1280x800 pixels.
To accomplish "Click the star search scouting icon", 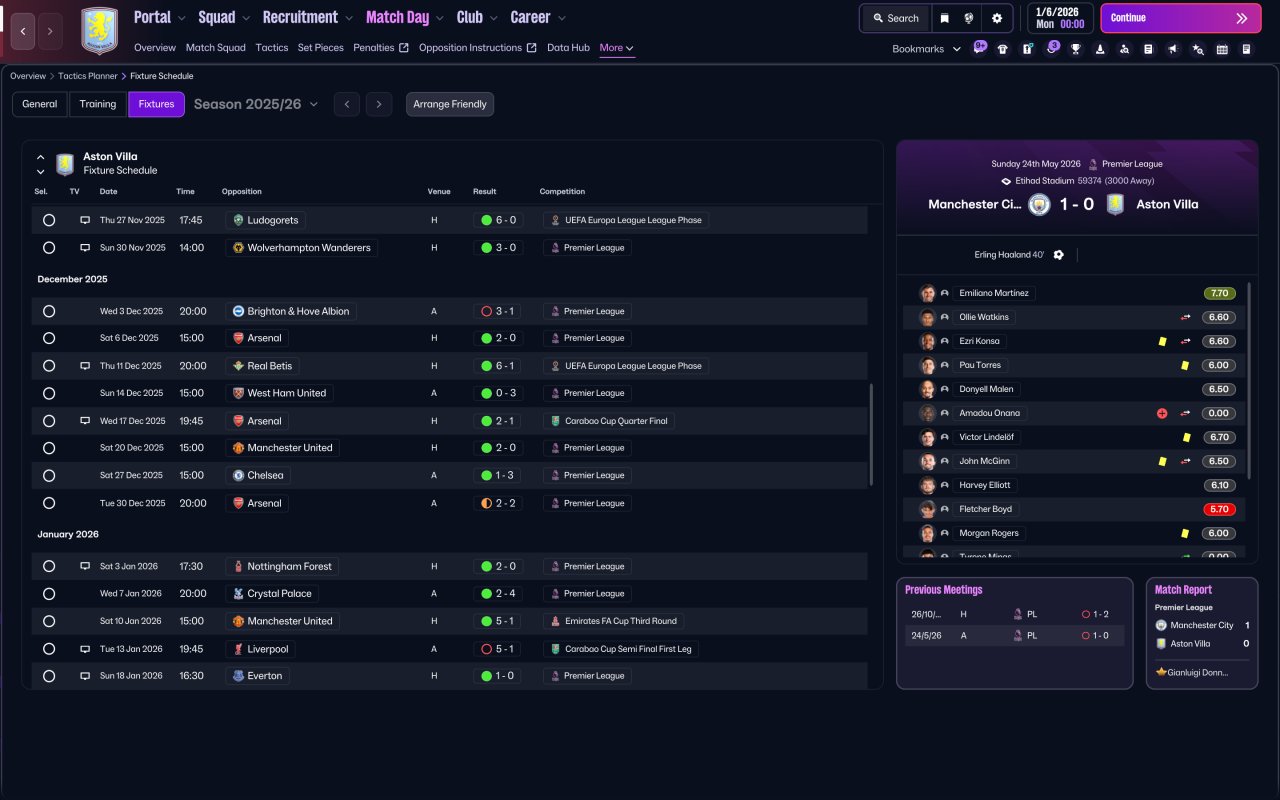I will click(1198, 49).
